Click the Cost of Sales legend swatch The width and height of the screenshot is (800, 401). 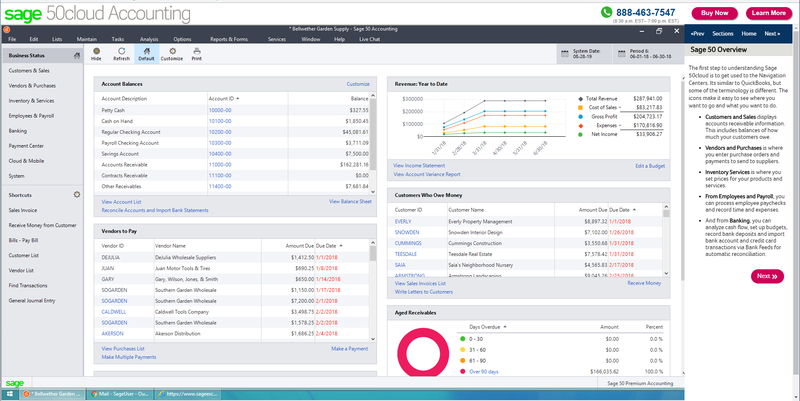click(x=580, y=108)
